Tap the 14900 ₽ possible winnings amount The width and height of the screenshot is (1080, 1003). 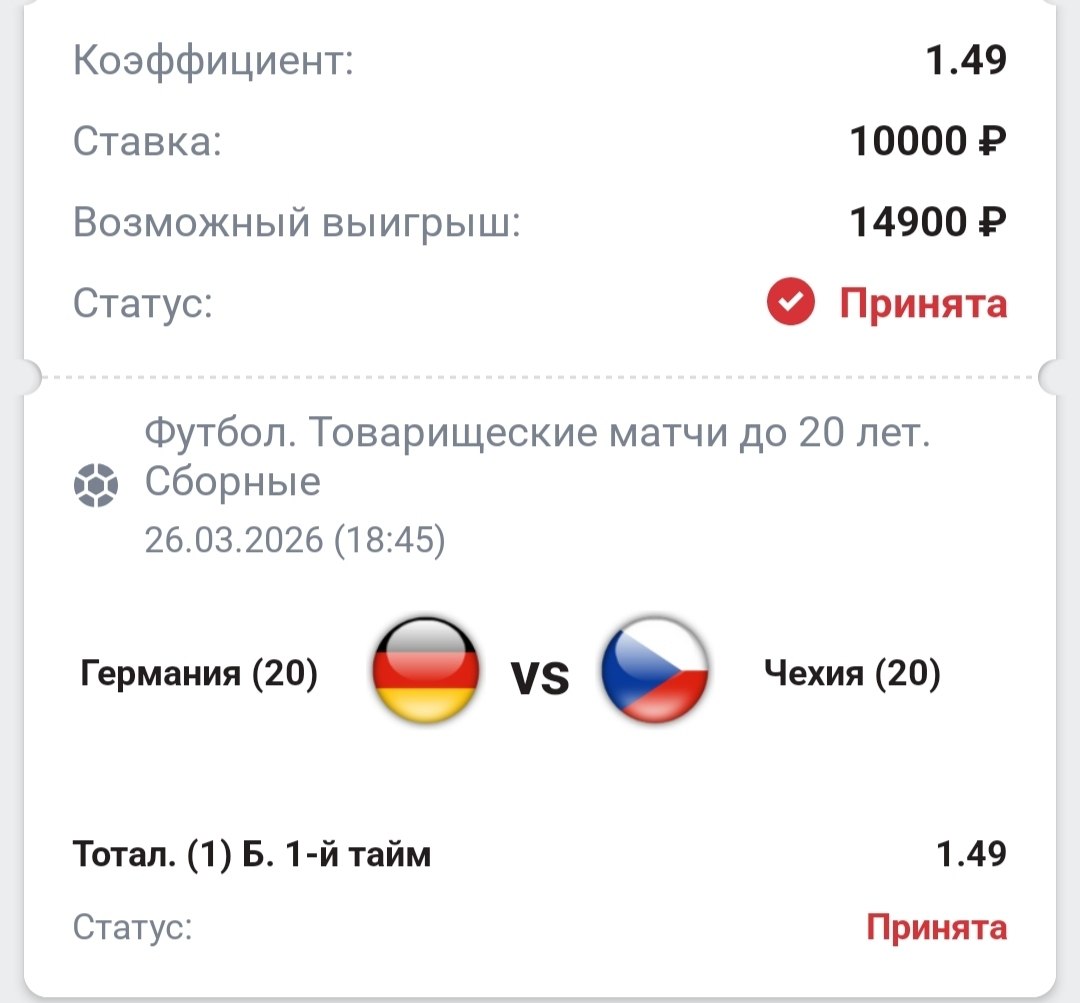[927, 222]
